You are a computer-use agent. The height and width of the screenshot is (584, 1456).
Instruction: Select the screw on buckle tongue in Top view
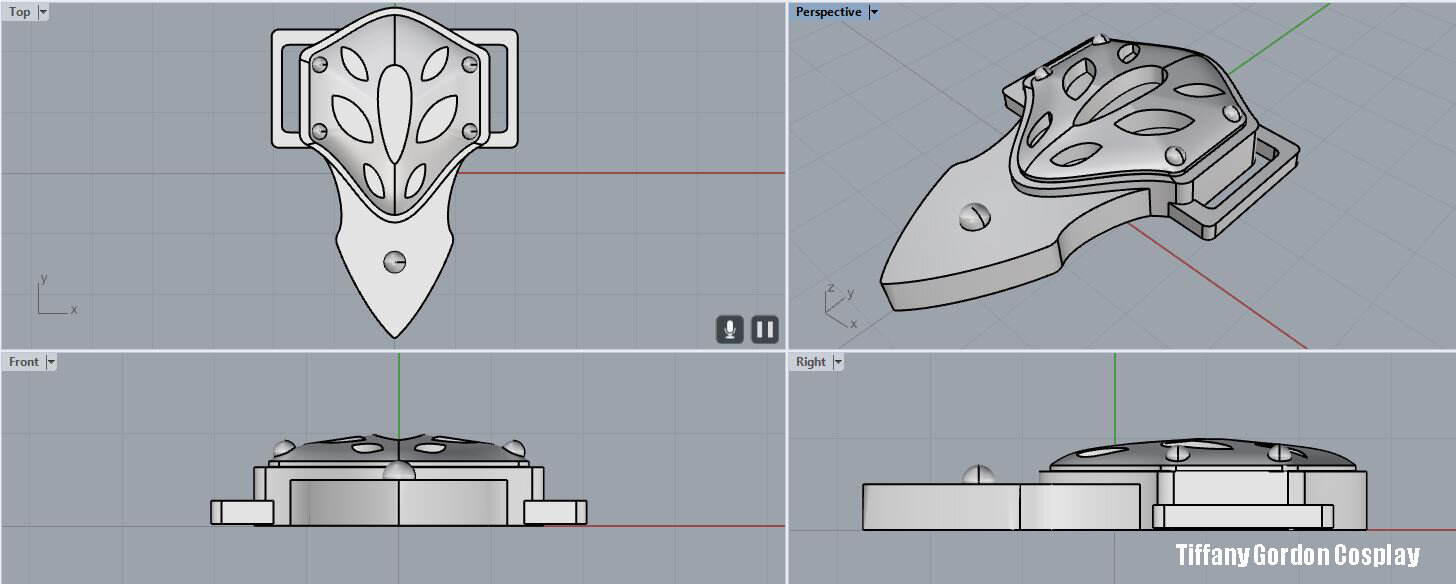click(395, 262)
